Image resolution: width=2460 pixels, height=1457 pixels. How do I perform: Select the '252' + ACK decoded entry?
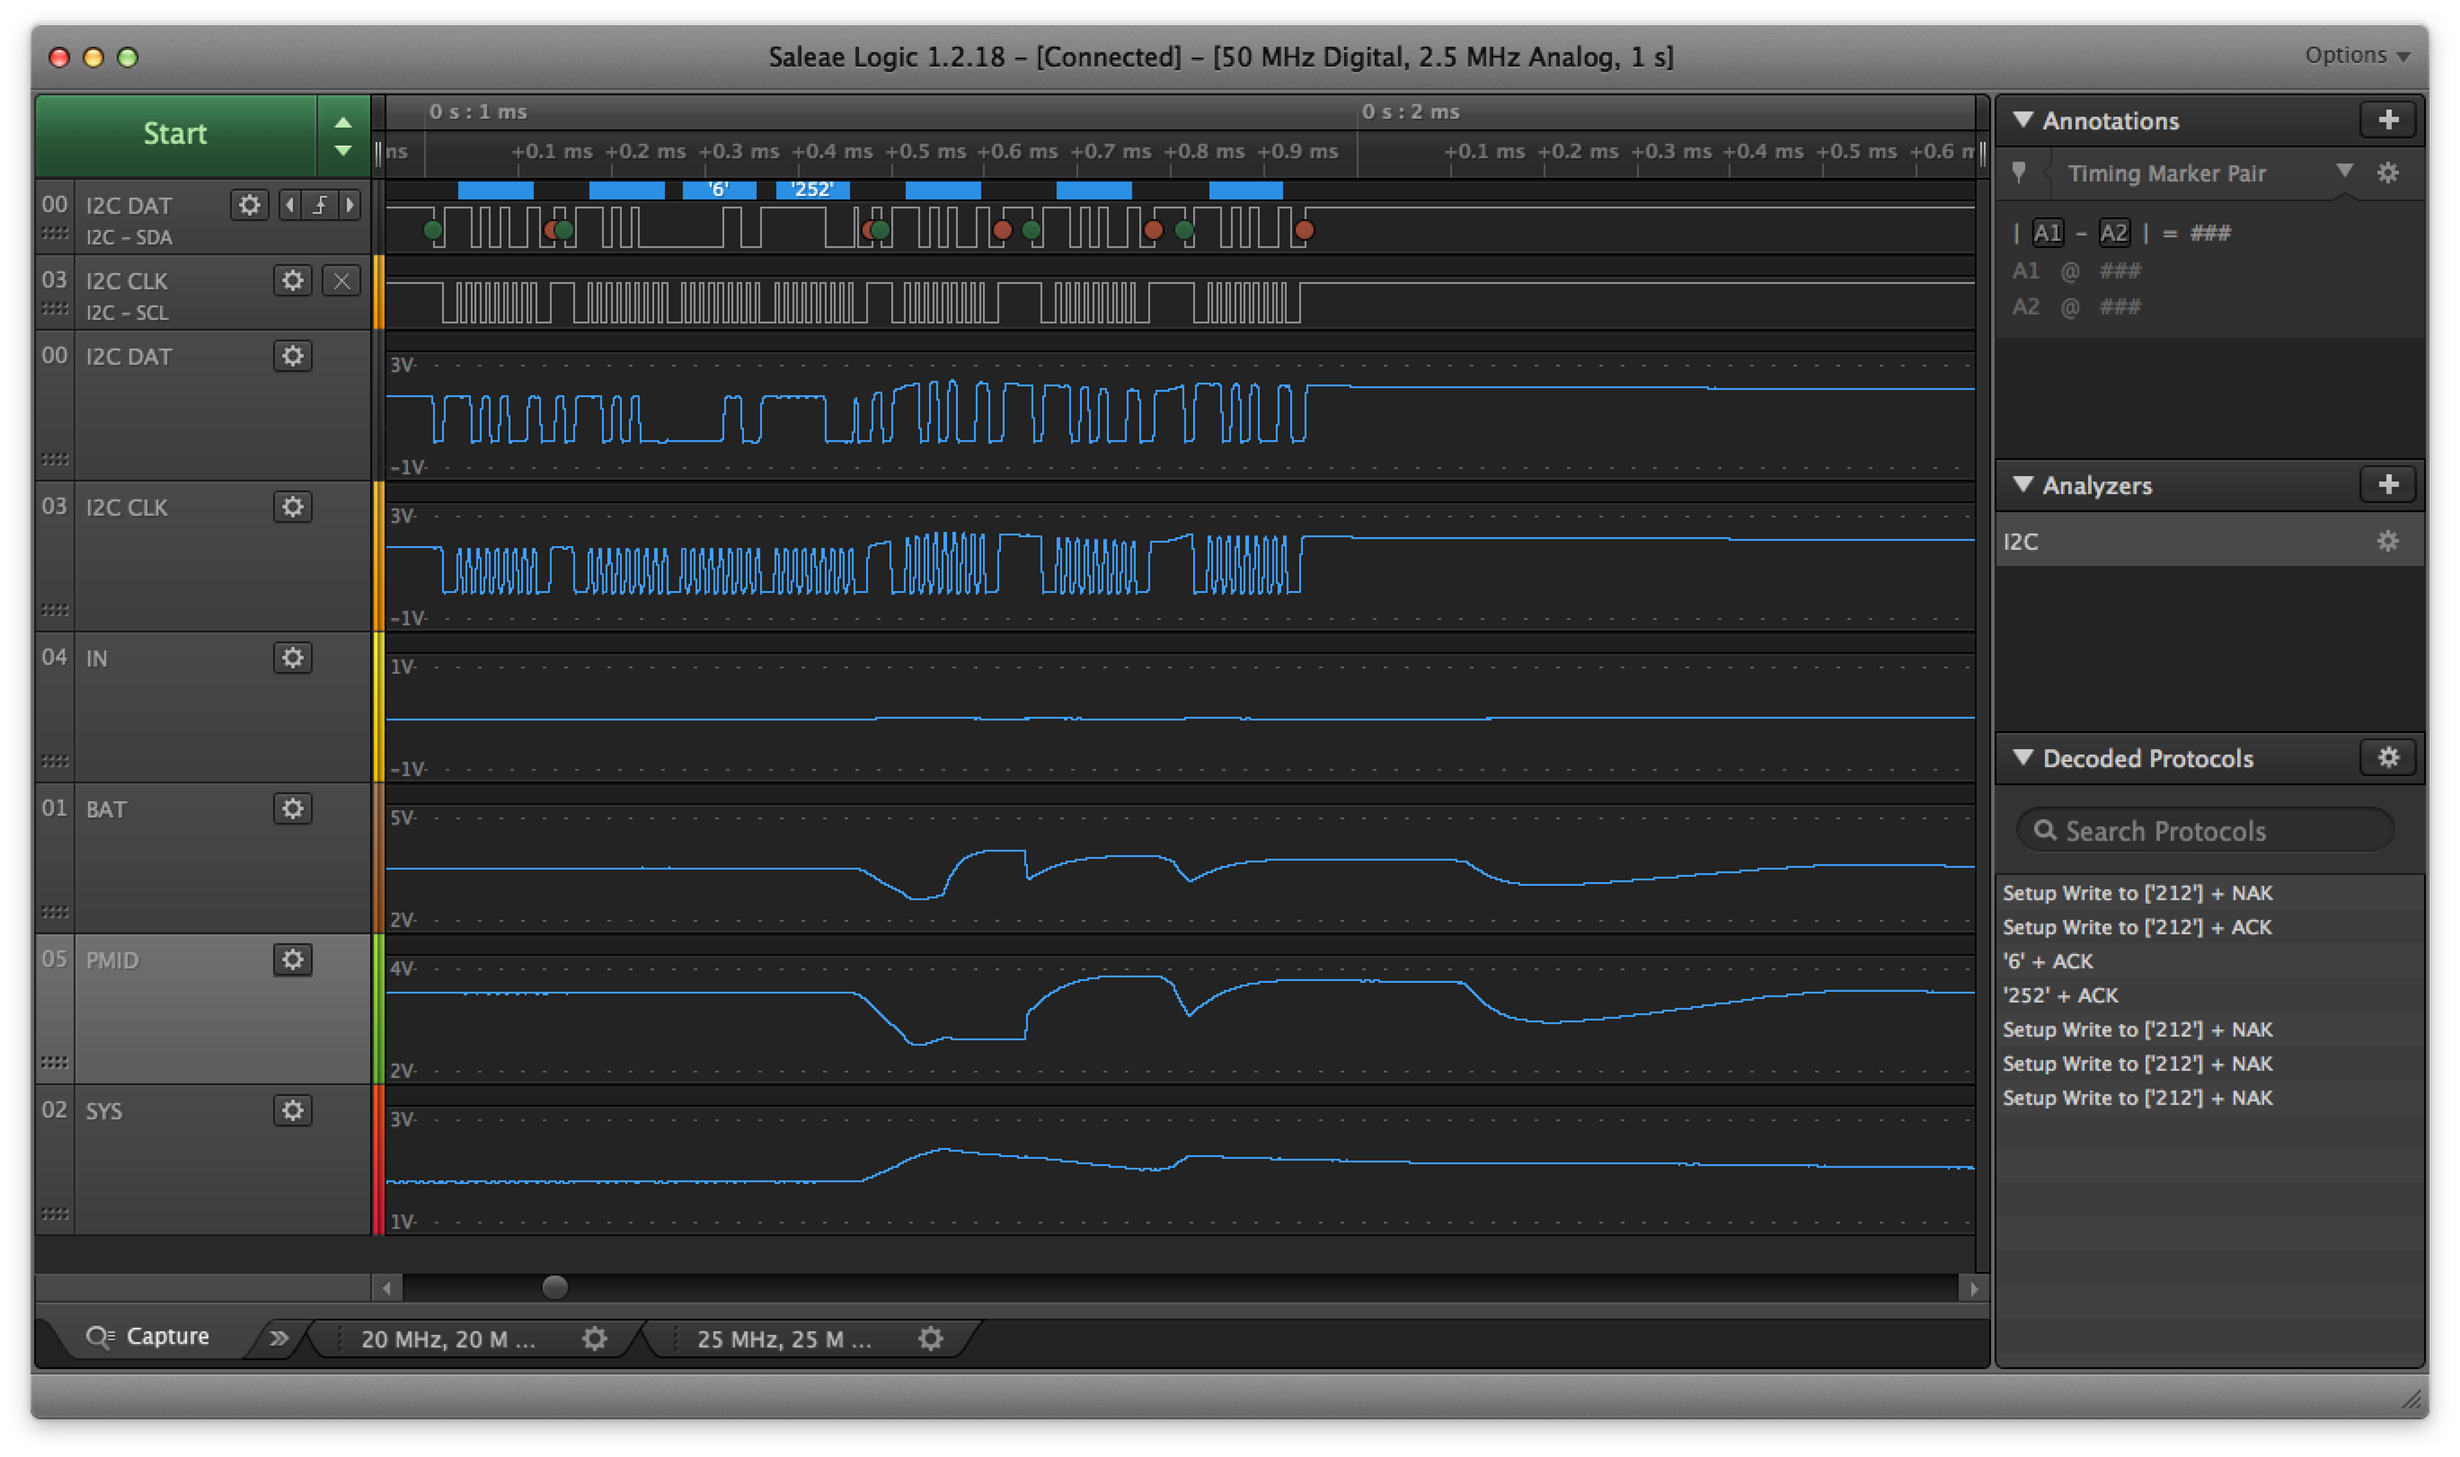2060,995
